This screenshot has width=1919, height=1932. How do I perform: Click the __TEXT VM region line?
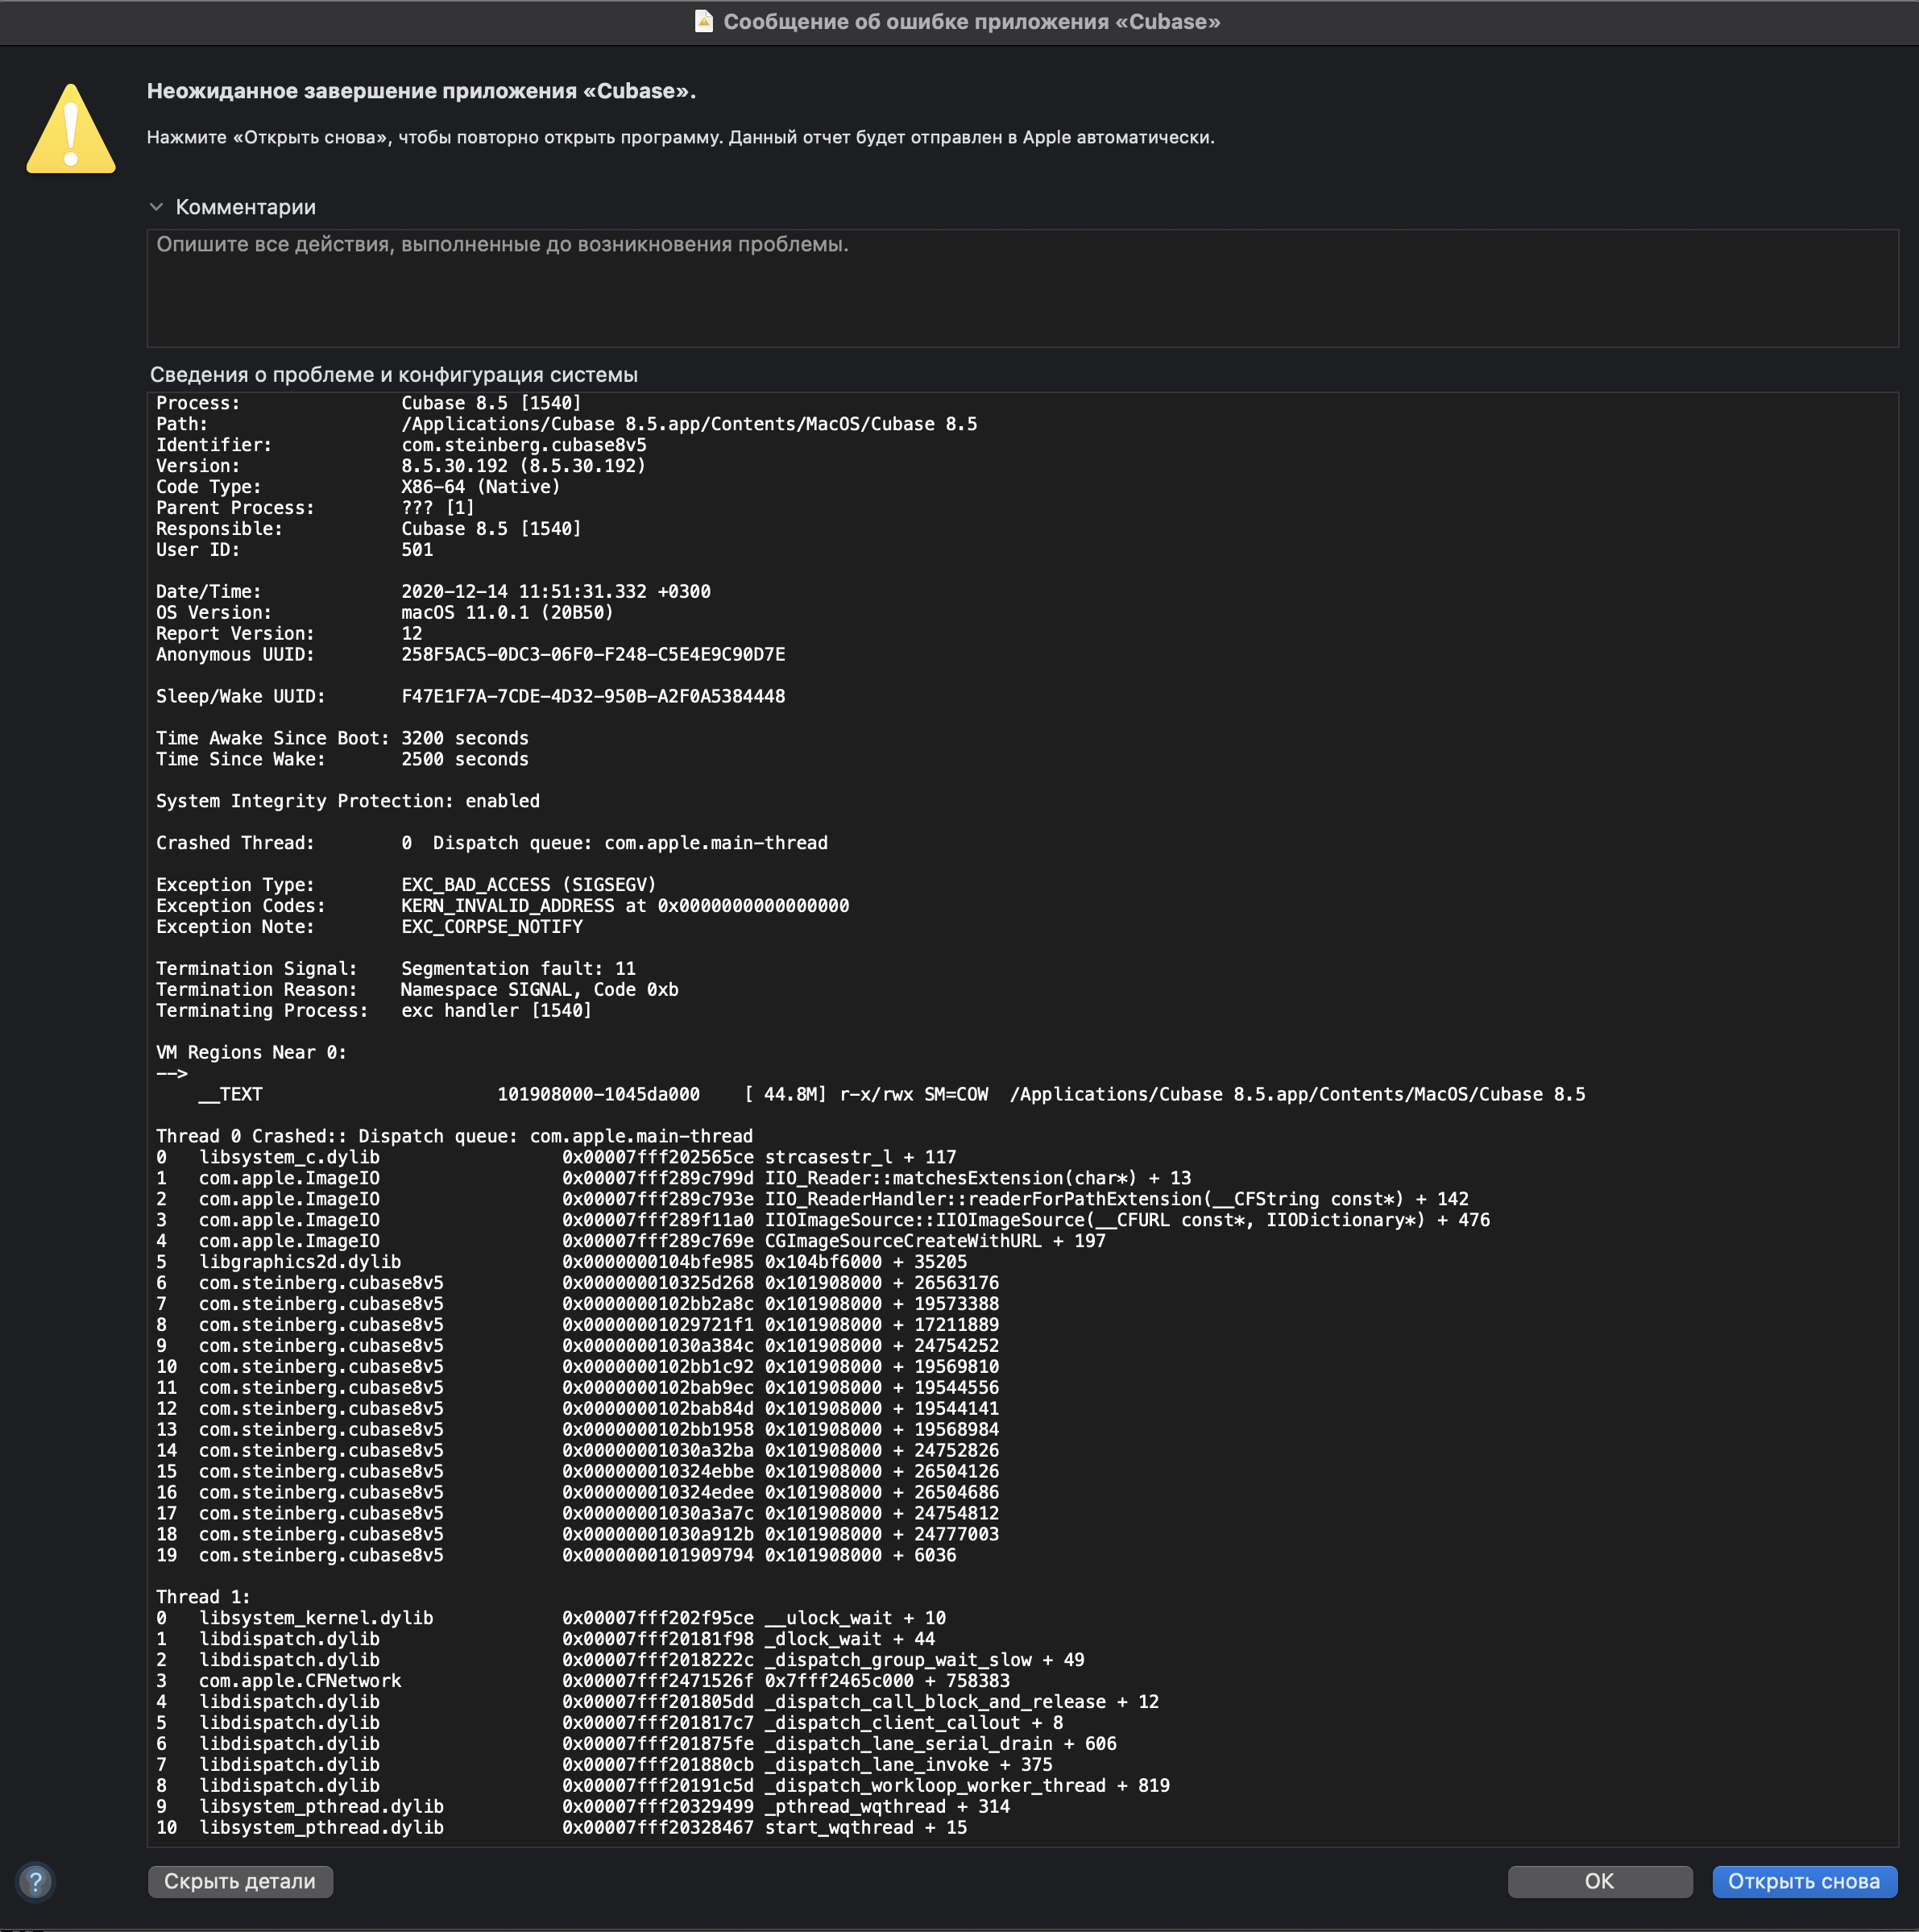click(890, 1094)
